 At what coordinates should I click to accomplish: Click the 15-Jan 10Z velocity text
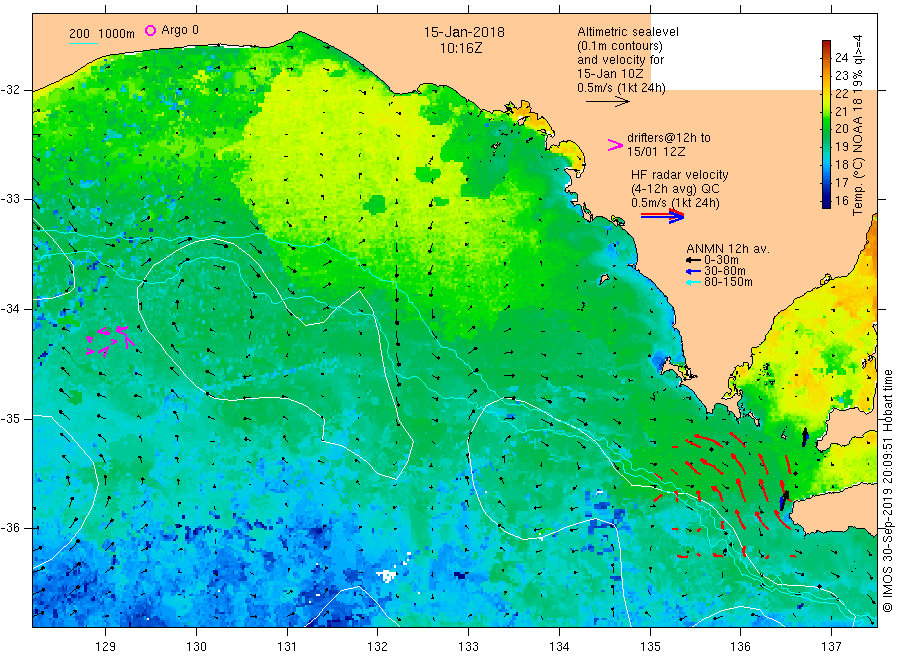click(x=610, y=73)
